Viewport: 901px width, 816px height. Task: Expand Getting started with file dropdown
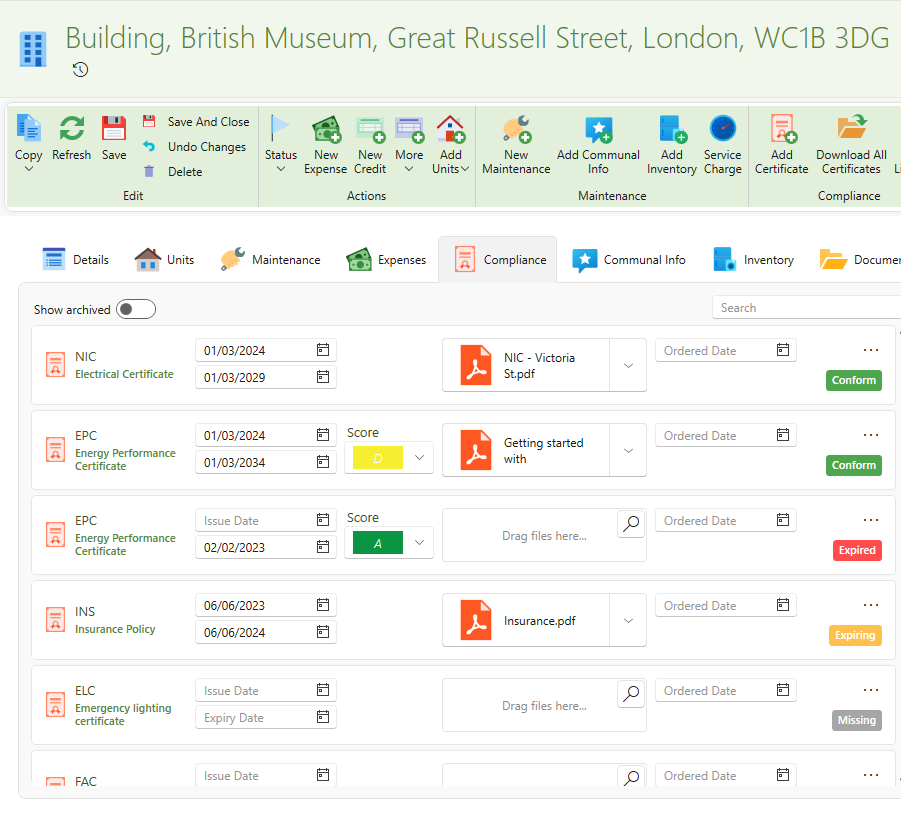(x=628, y=451)
